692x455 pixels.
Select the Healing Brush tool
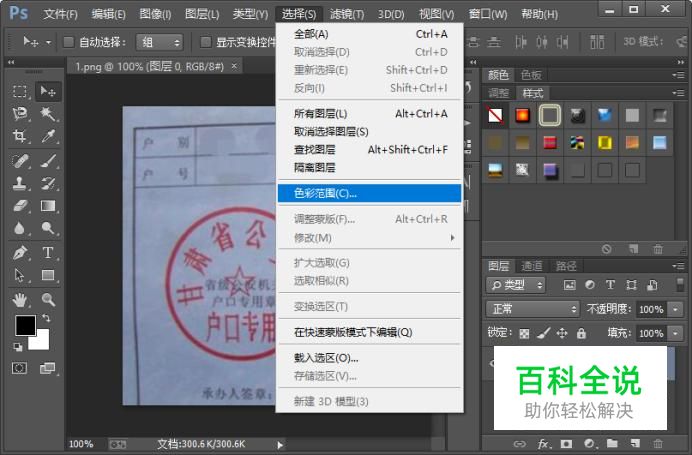pos(19,161)
